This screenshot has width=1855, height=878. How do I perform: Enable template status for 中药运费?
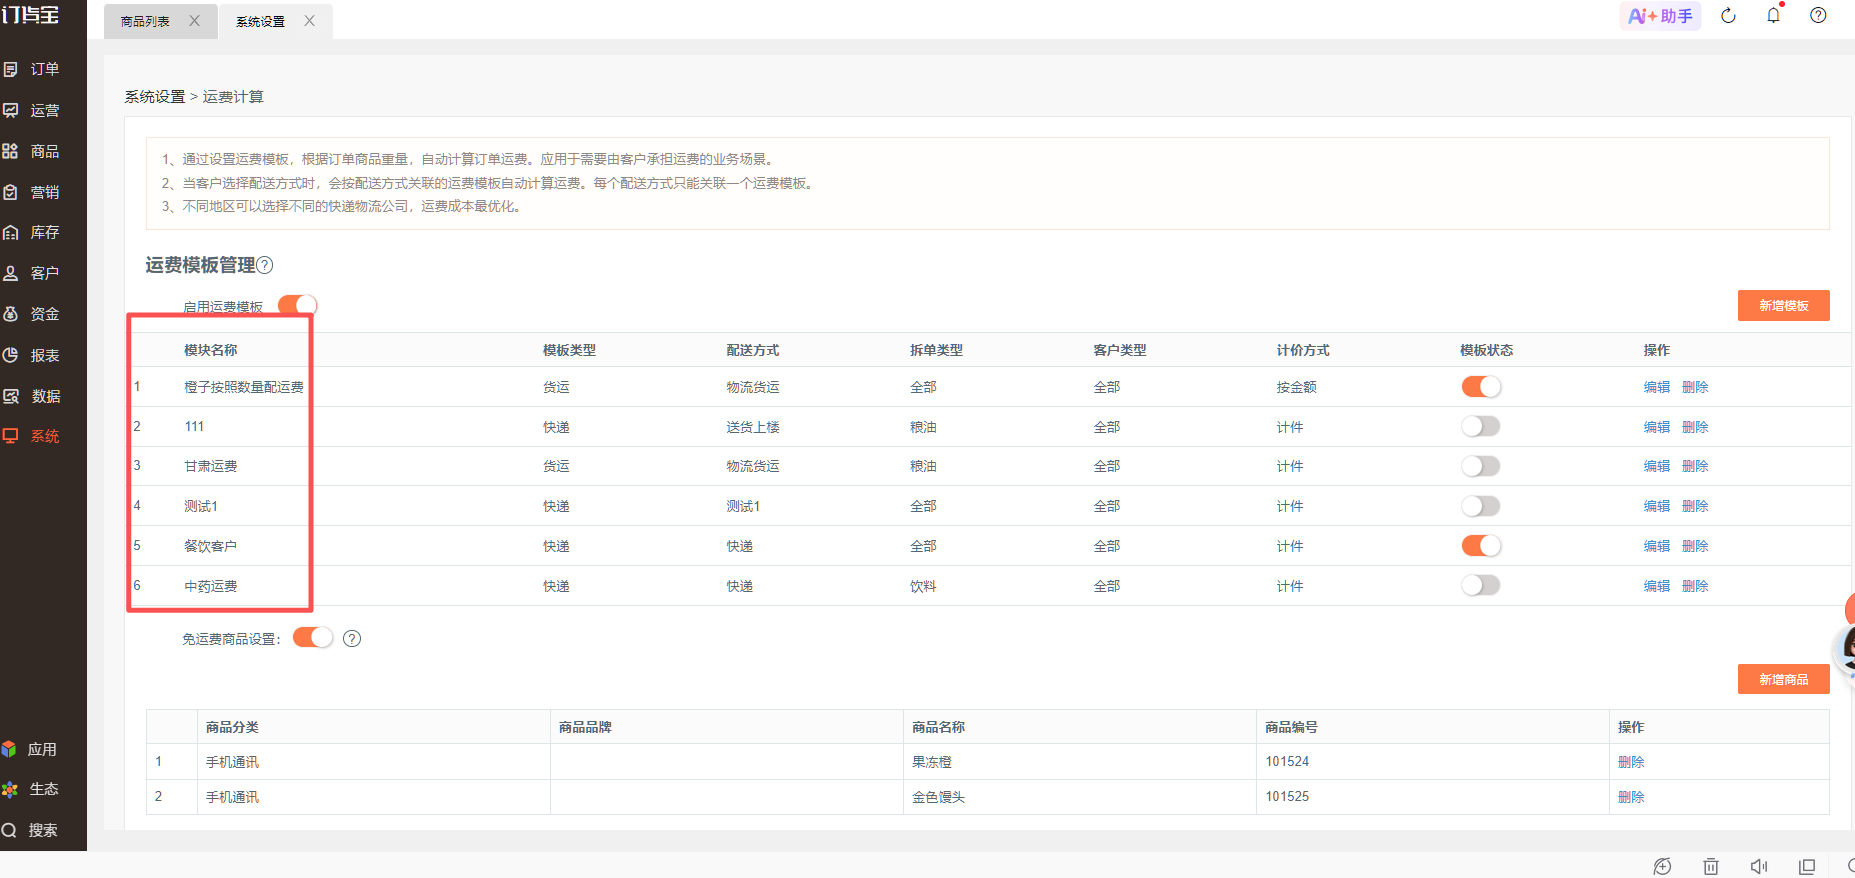coord(1481,586)
